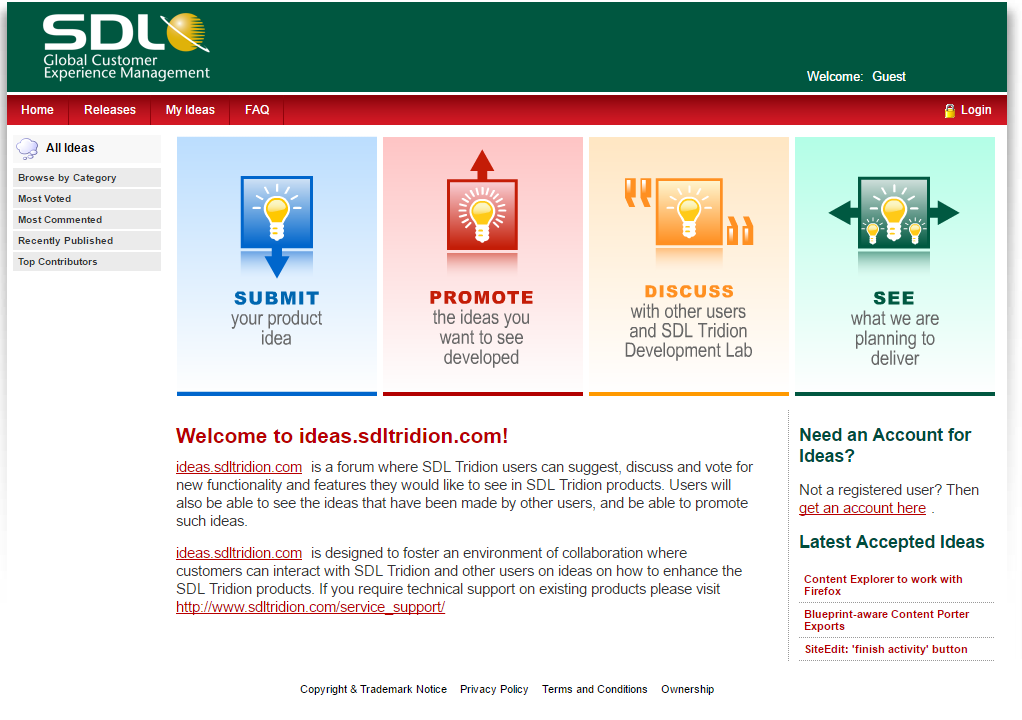
Task: Open the Releases menu item
Action: [110, 110]
